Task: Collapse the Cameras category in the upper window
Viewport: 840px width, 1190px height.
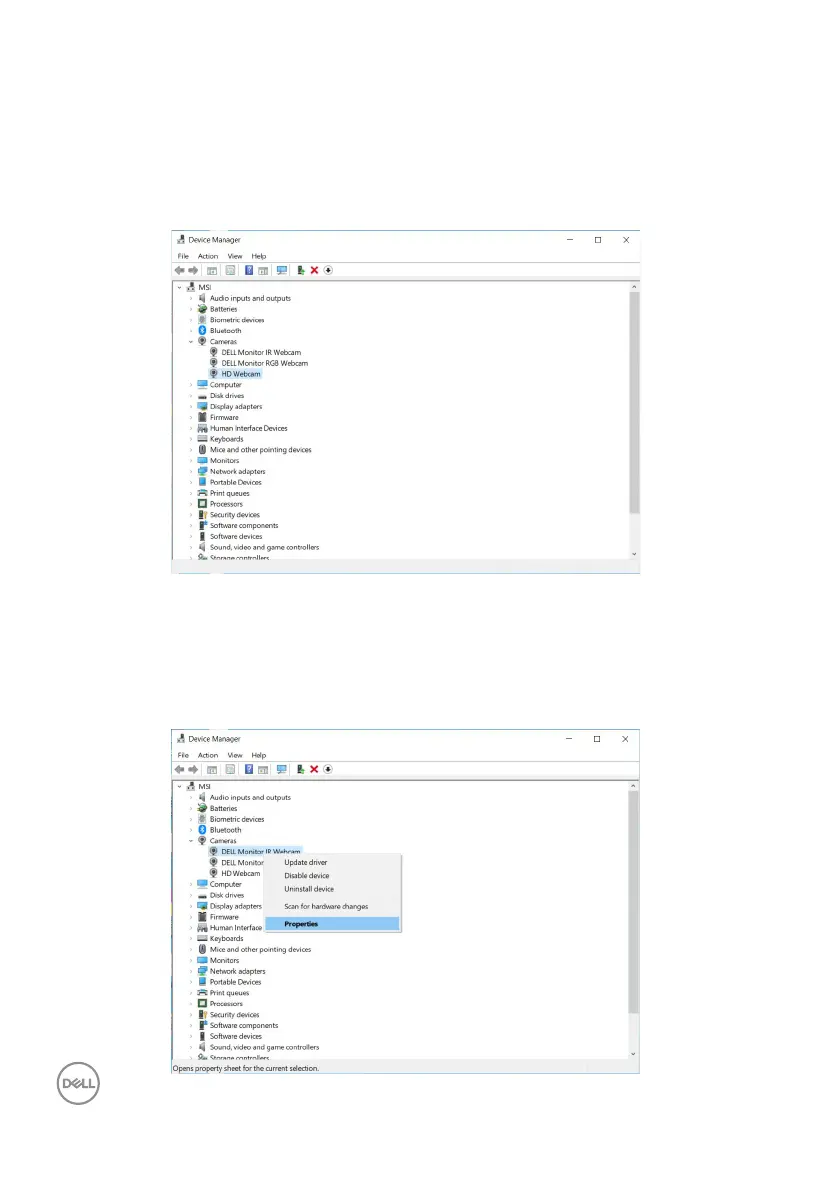Action: [x=191, y=342]
